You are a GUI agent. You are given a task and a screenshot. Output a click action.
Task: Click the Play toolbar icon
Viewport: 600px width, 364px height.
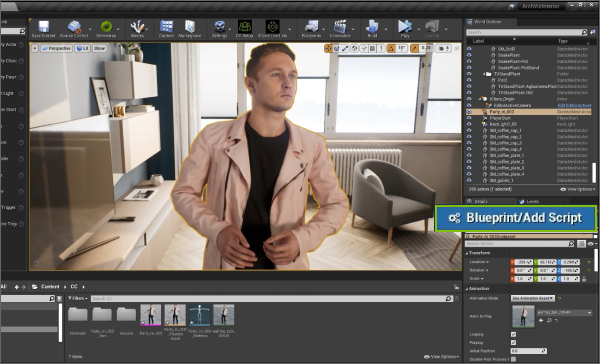(404, 27)
